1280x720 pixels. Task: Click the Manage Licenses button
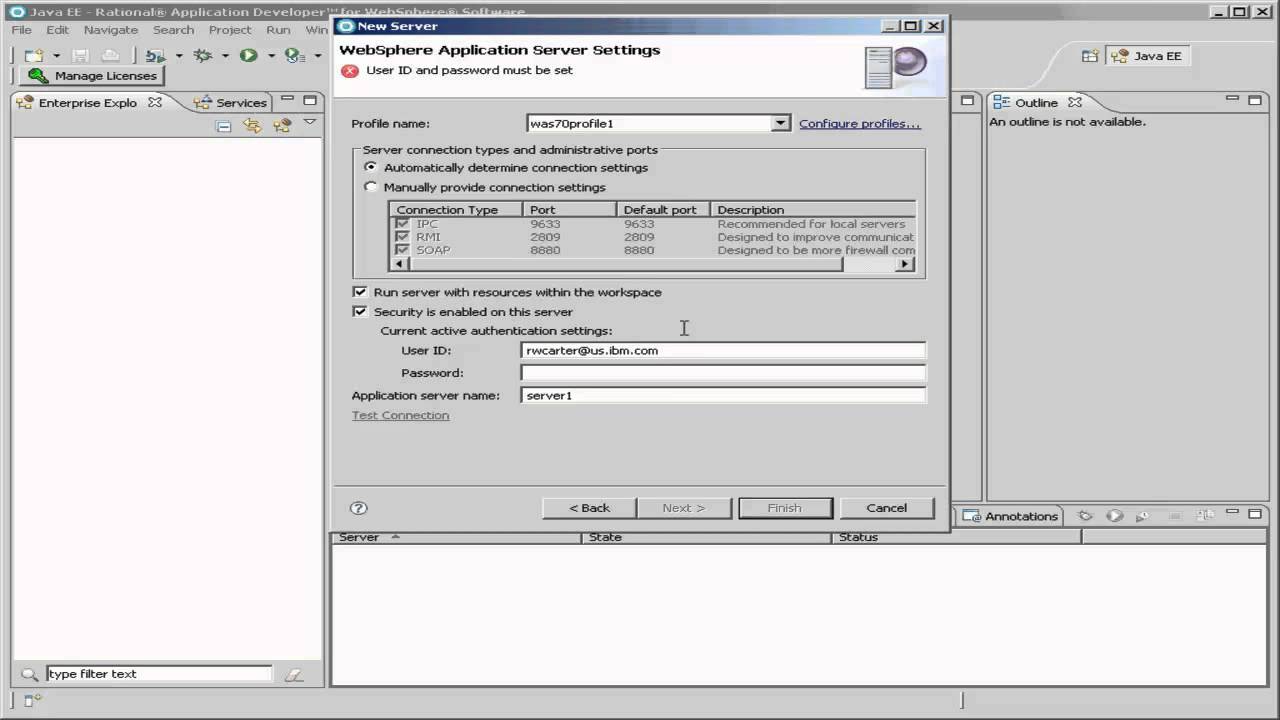pyautogui.click(x=93, y=76)
